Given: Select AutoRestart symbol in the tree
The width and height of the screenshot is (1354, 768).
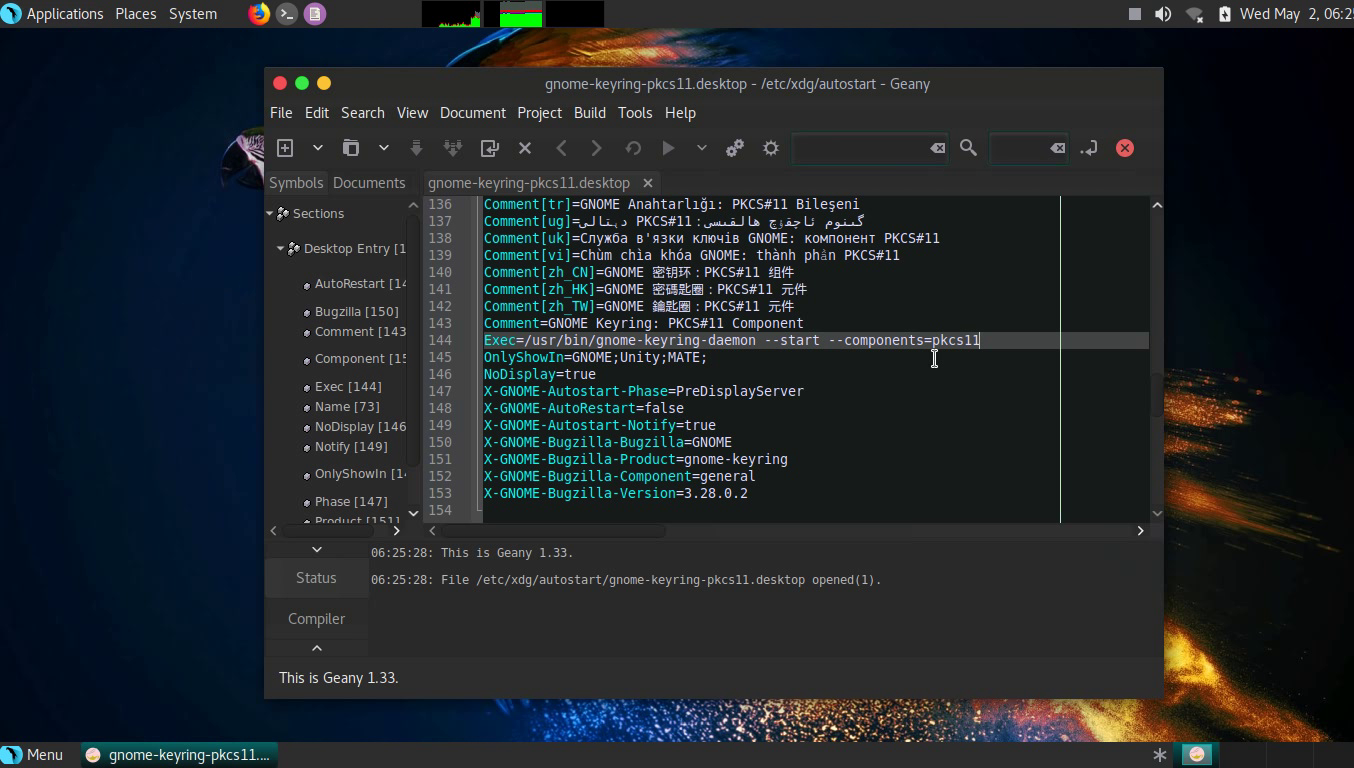Looking at the screenshot, I should point(360,284).
